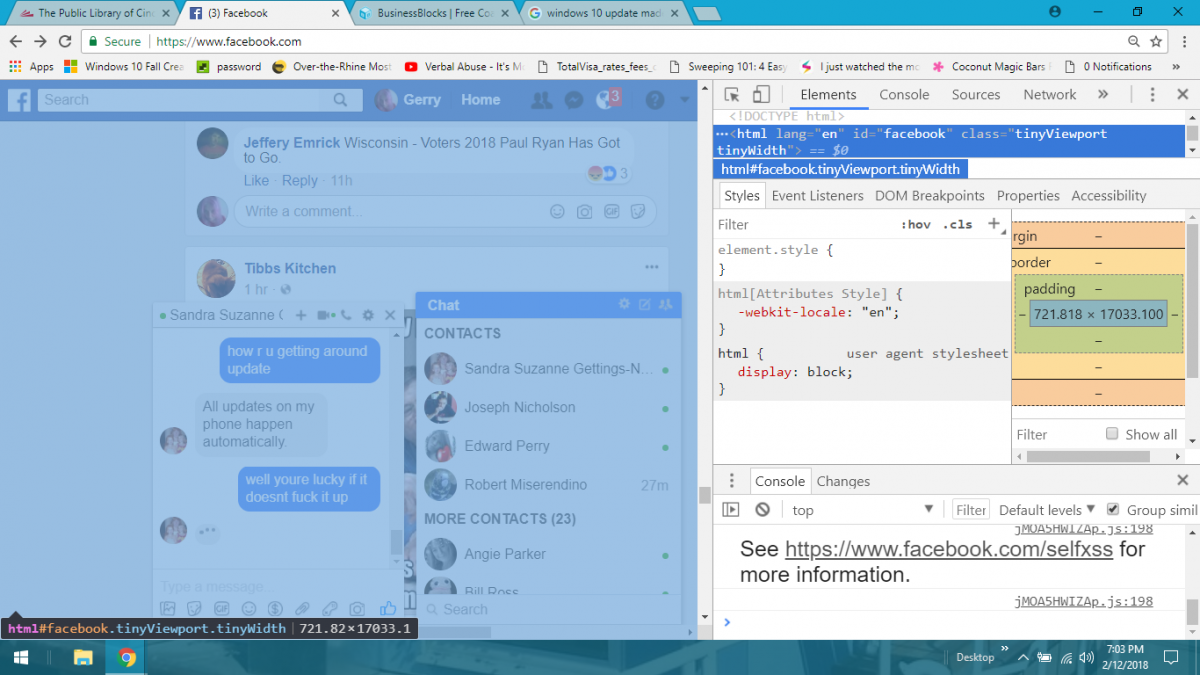Screen dimensions: 1200x675
Task: Toggle the :hov element state pane
Action: (x=916, y=224)
